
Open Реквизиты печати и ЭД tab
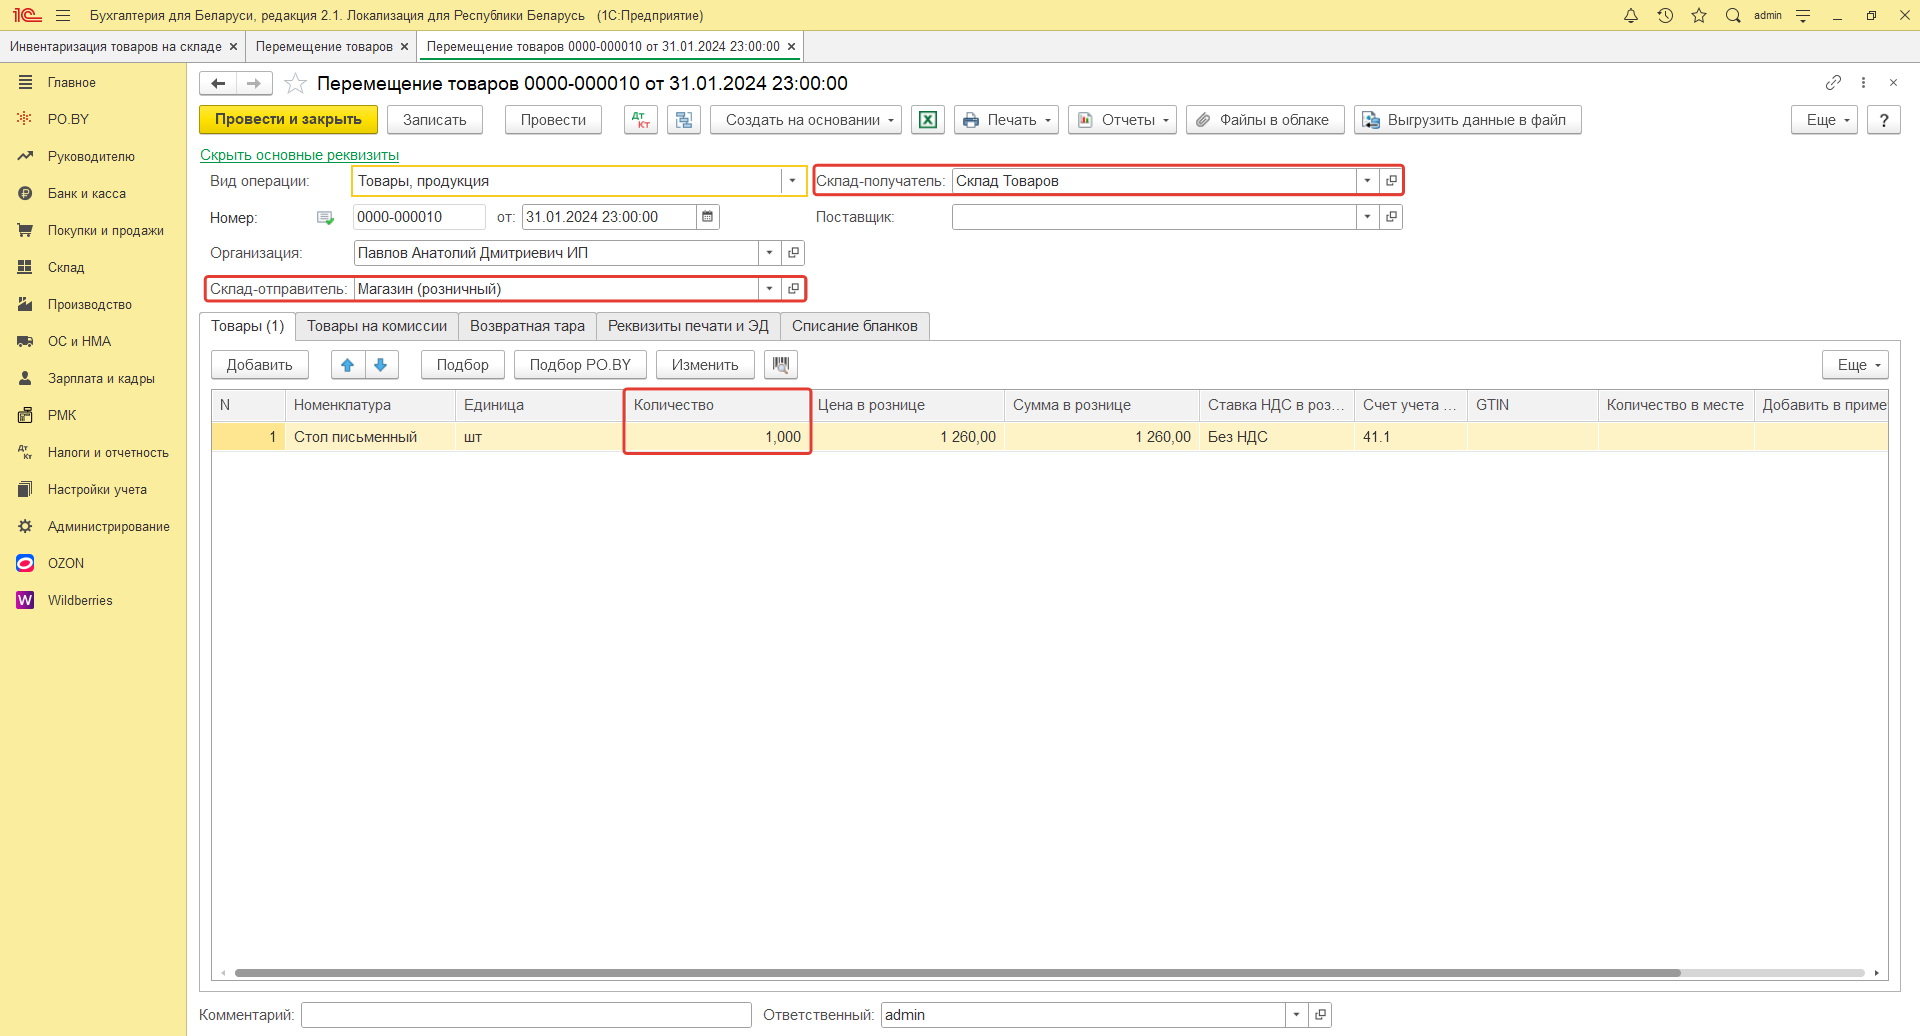pyautogui.click(x=688, y=326)
